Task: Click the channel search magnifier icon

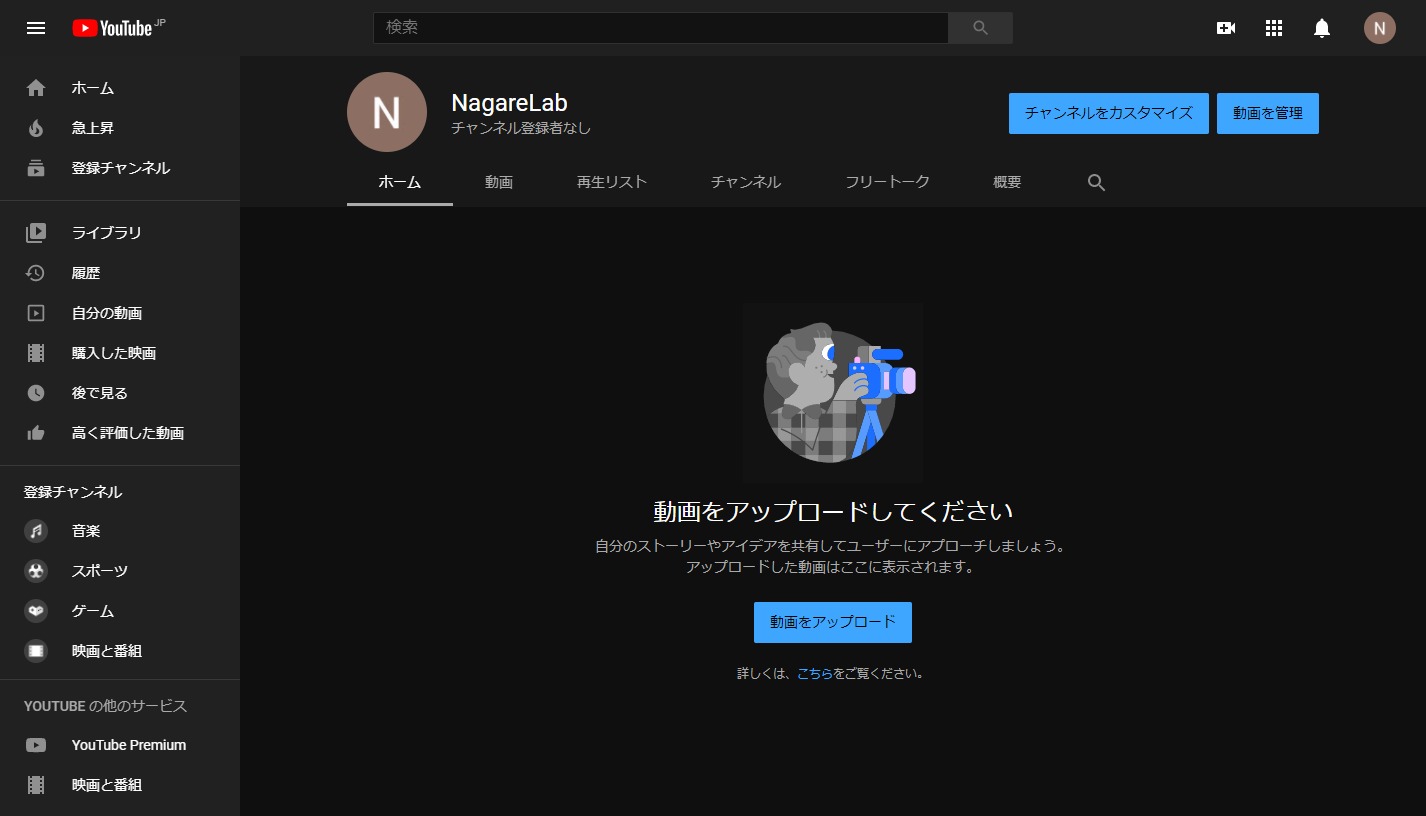Action: click(1096, 183)
